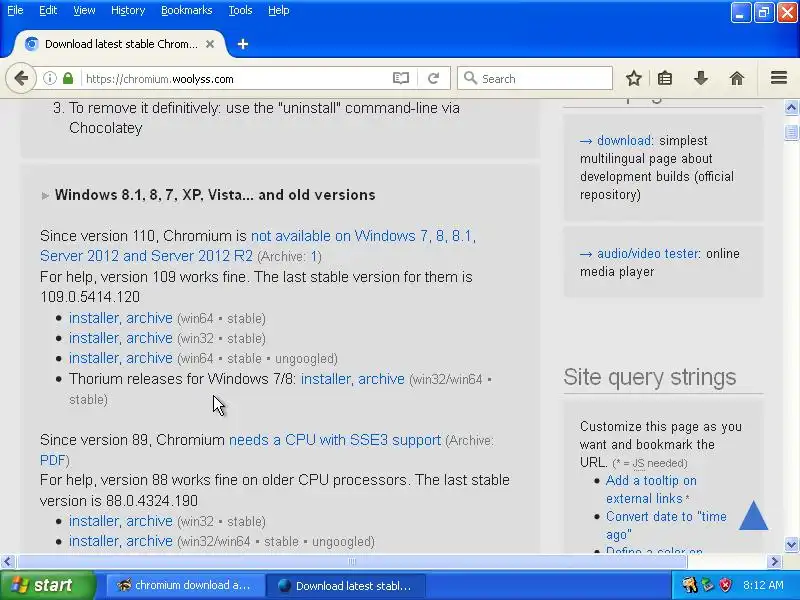The width and height of the screenshot is (800, 600).
Task: Click the 109.0.5414.120 version text
Action: (x=90, y=297)
